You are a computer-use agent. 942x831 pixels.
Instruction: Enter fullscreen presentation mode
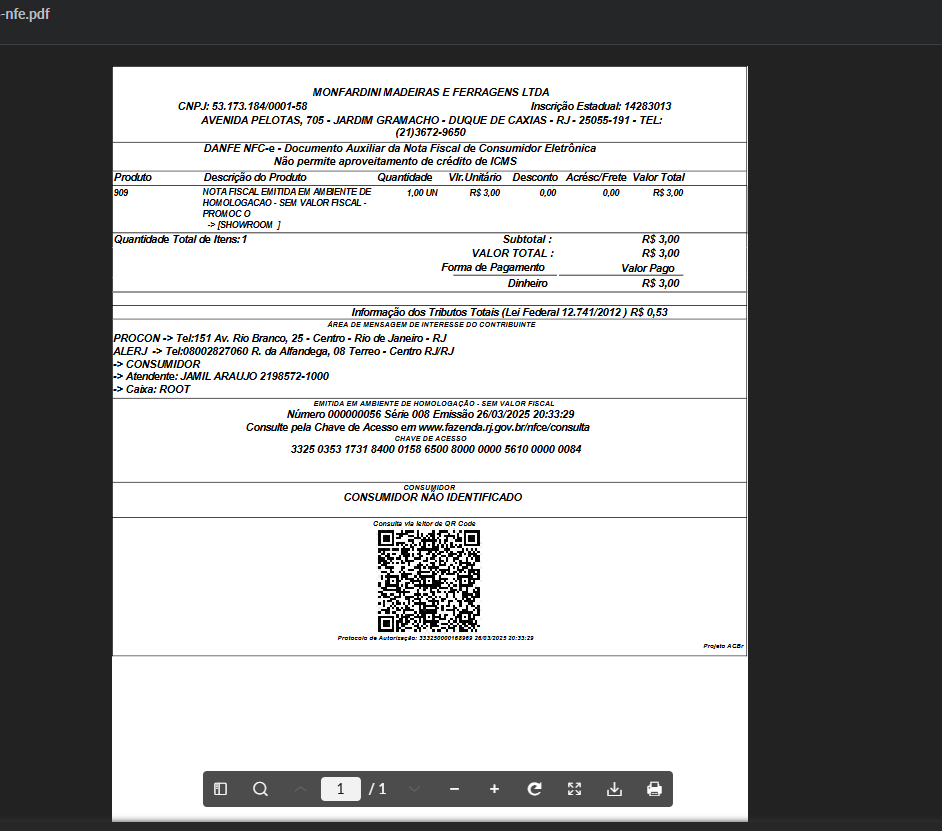pos(574,789)
